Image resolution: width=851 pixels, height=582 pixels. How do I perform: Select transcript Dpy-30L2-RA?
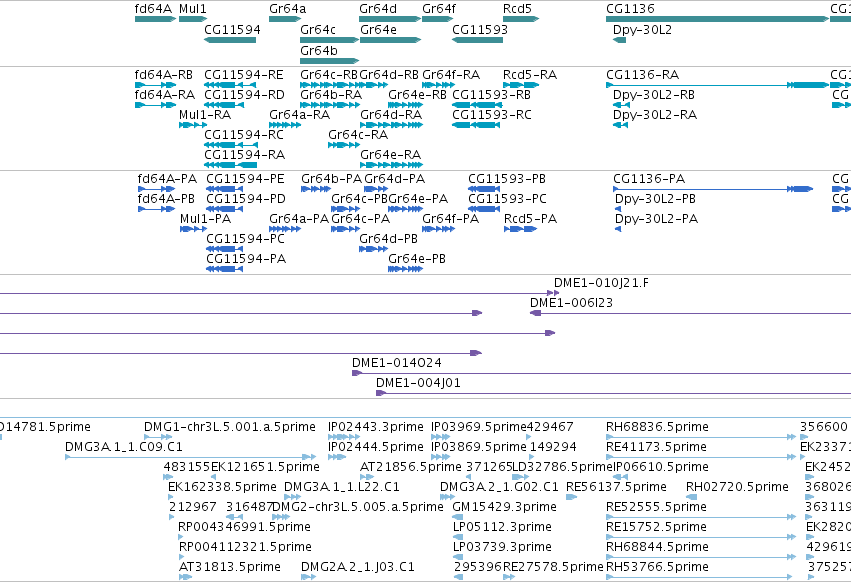620,125
